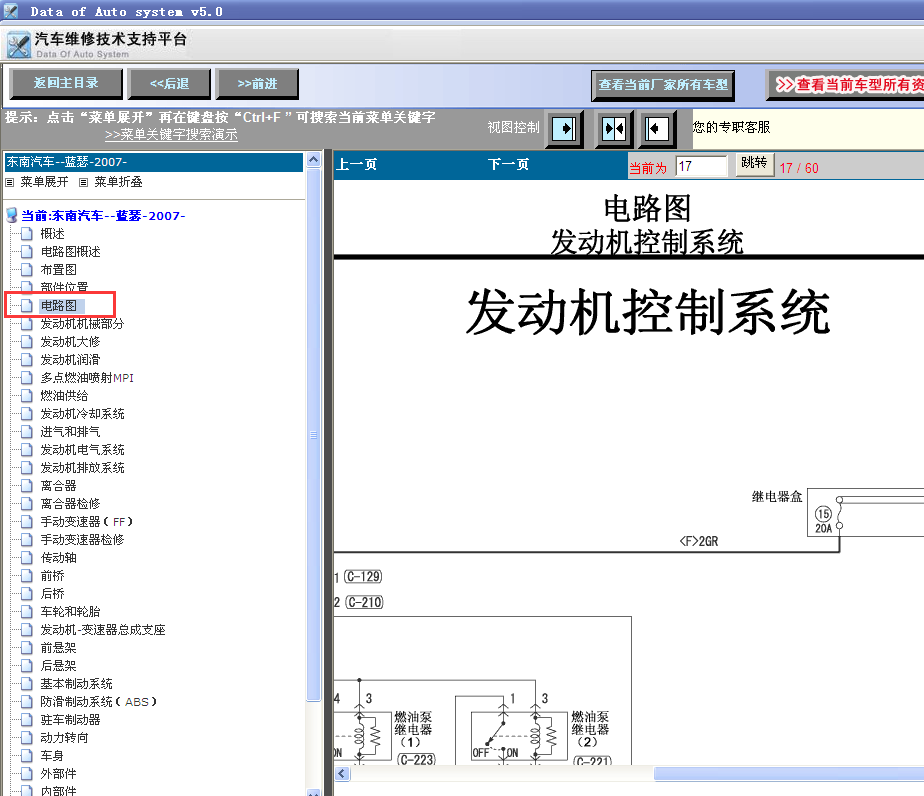Click the page icon beside 基本制动系统

27,684
